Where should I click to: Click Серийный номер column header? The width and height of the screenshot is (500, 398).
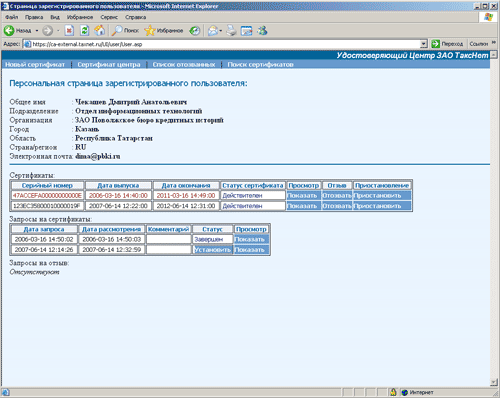47,185
